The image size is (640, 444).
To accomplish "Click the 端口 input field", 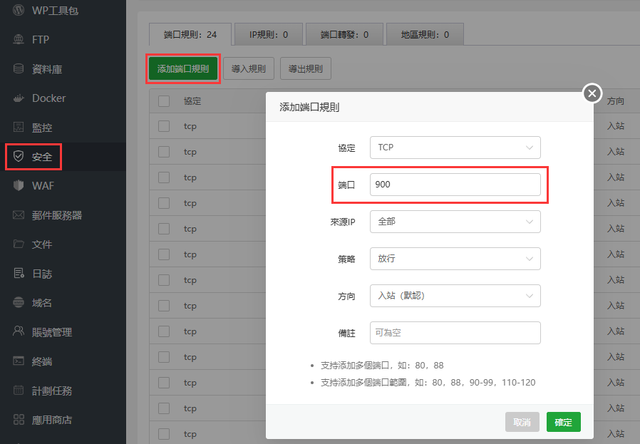I will pyautogui.click(x=454, y=185).
